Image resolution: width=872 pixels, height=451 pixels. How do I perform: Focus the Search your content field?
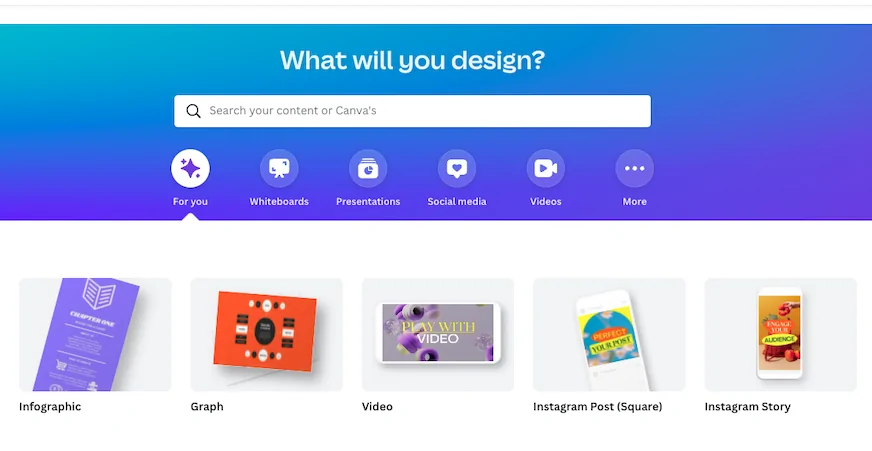click(412, 111)
